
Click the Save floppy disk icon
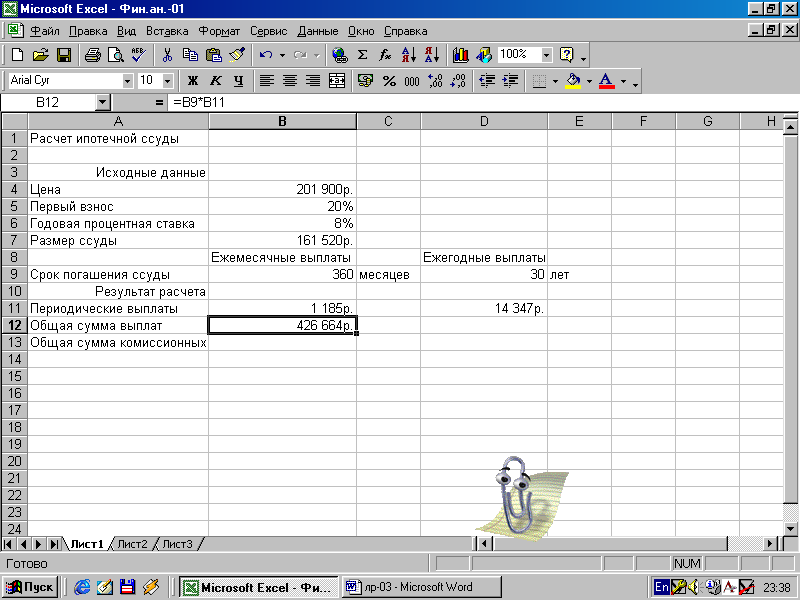coord(64,55)
